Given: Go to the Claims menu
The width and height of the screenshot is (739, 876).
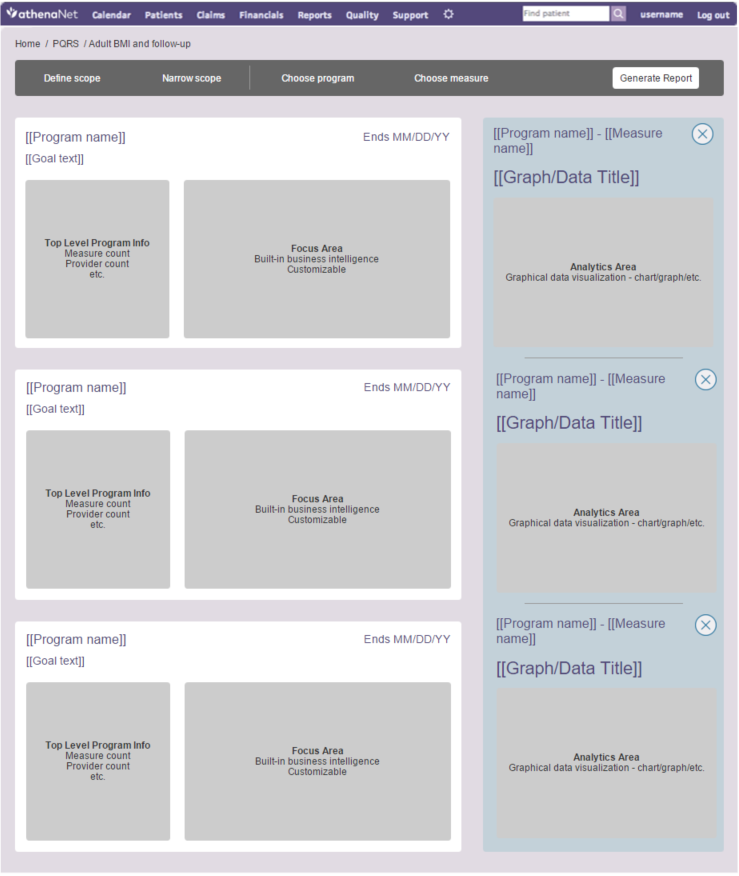Looking at the screenshot, I should (x=210, y=15).
